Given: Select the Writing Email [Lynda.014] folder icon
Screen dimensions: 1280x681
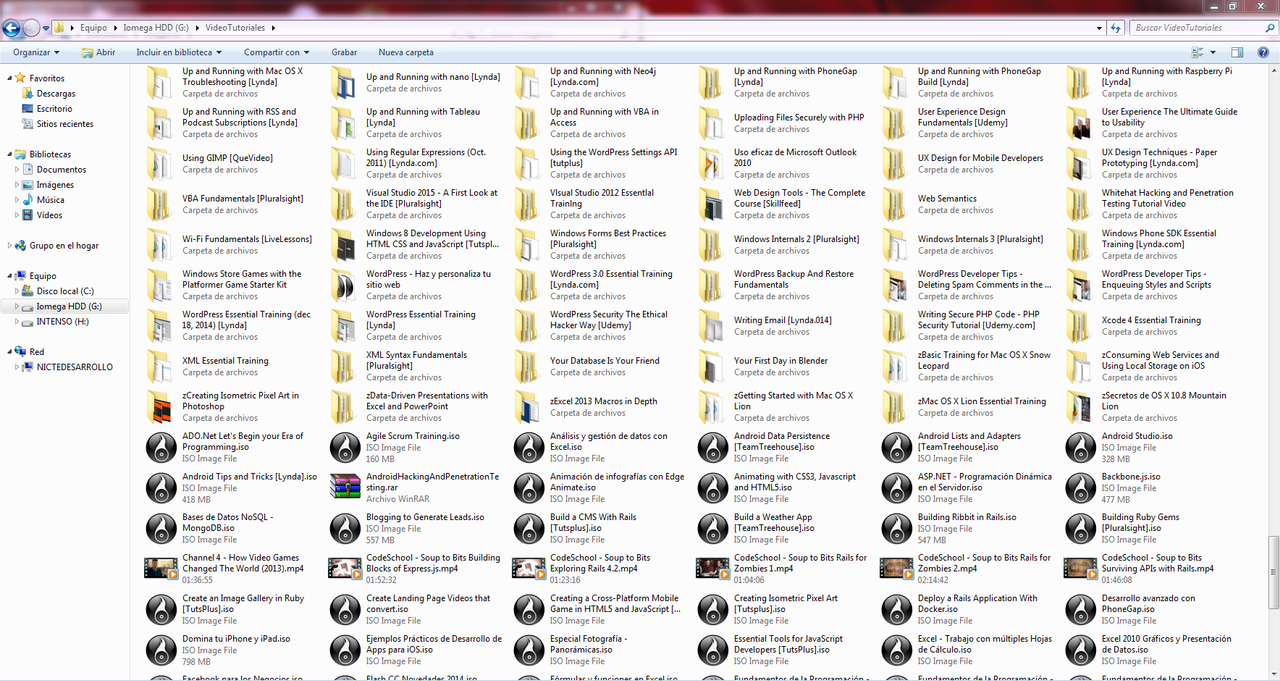Looking at the screenshot, I should pyautogui.click(x=711, y=325).
